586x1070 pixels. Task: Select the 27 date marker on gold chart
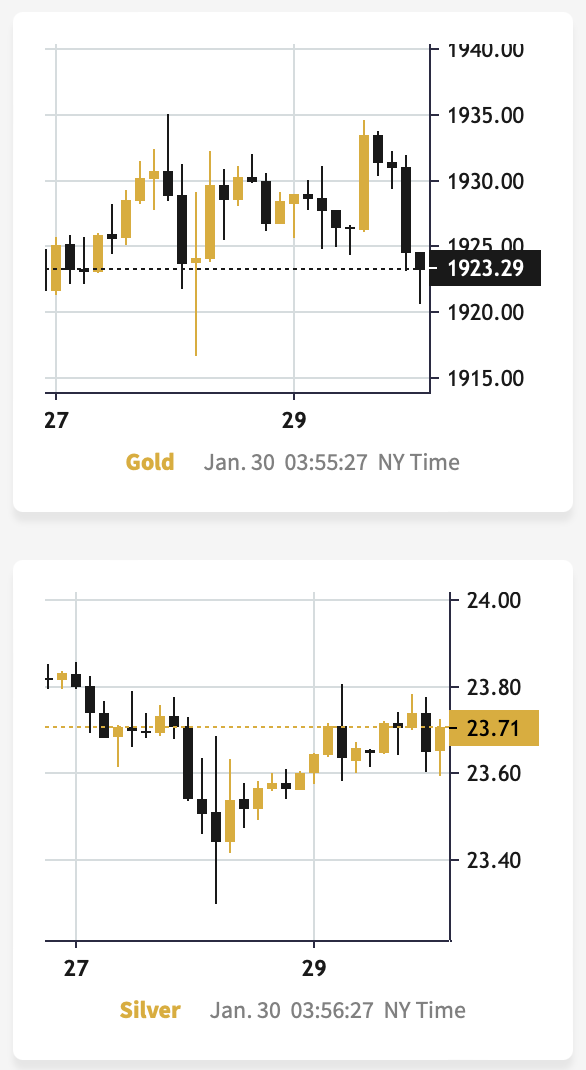(x=56, y=421)
